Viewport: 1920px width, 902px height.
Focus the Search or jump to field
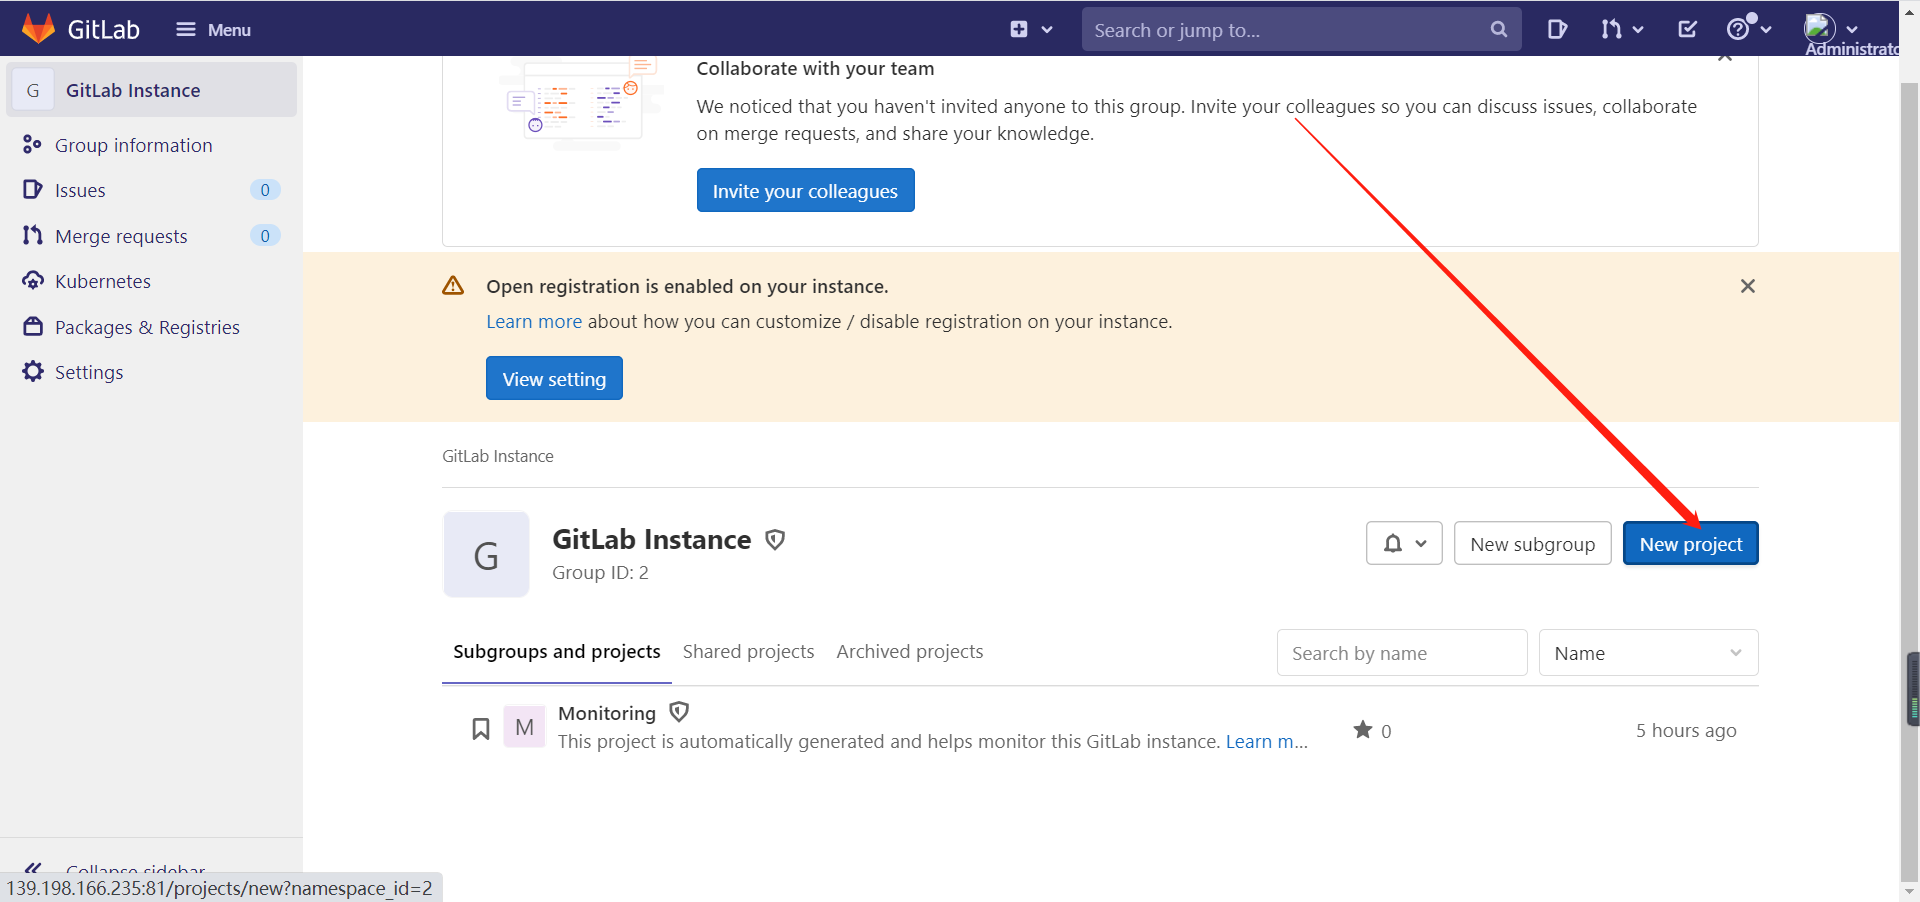pyautogui.click(x=1301, y=30)
